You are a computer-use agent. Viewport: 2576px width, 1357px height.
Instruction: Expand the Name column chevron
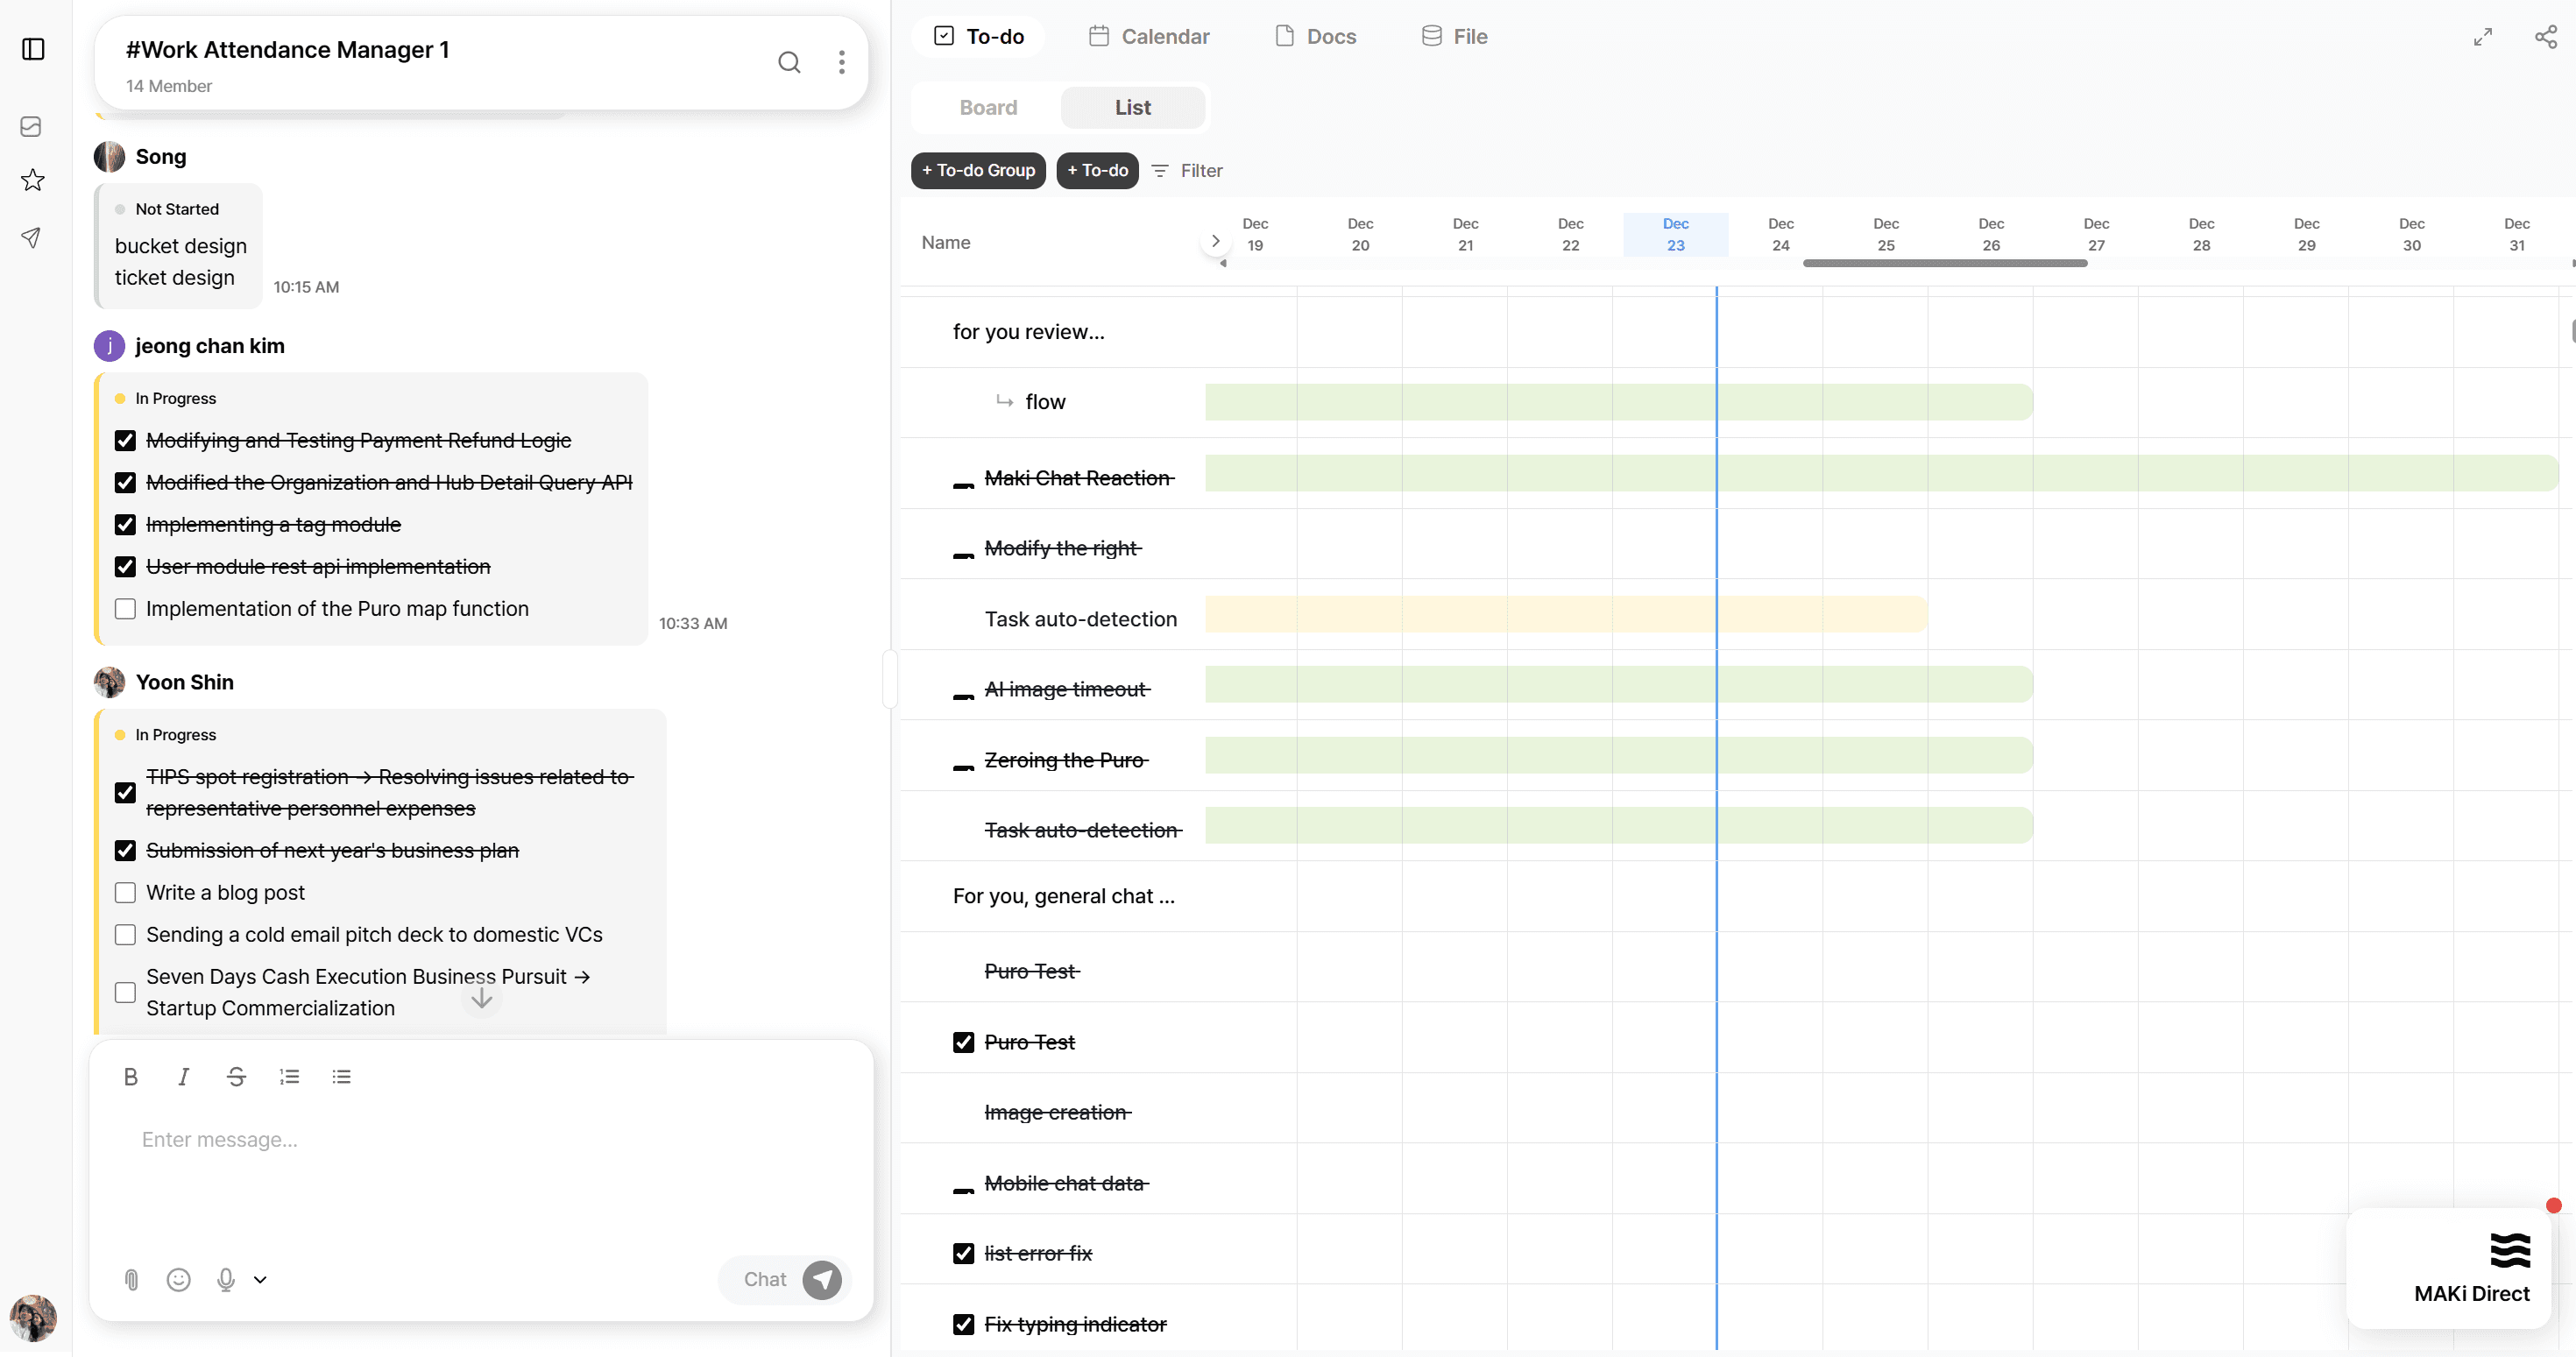(x=1215, y=241)
